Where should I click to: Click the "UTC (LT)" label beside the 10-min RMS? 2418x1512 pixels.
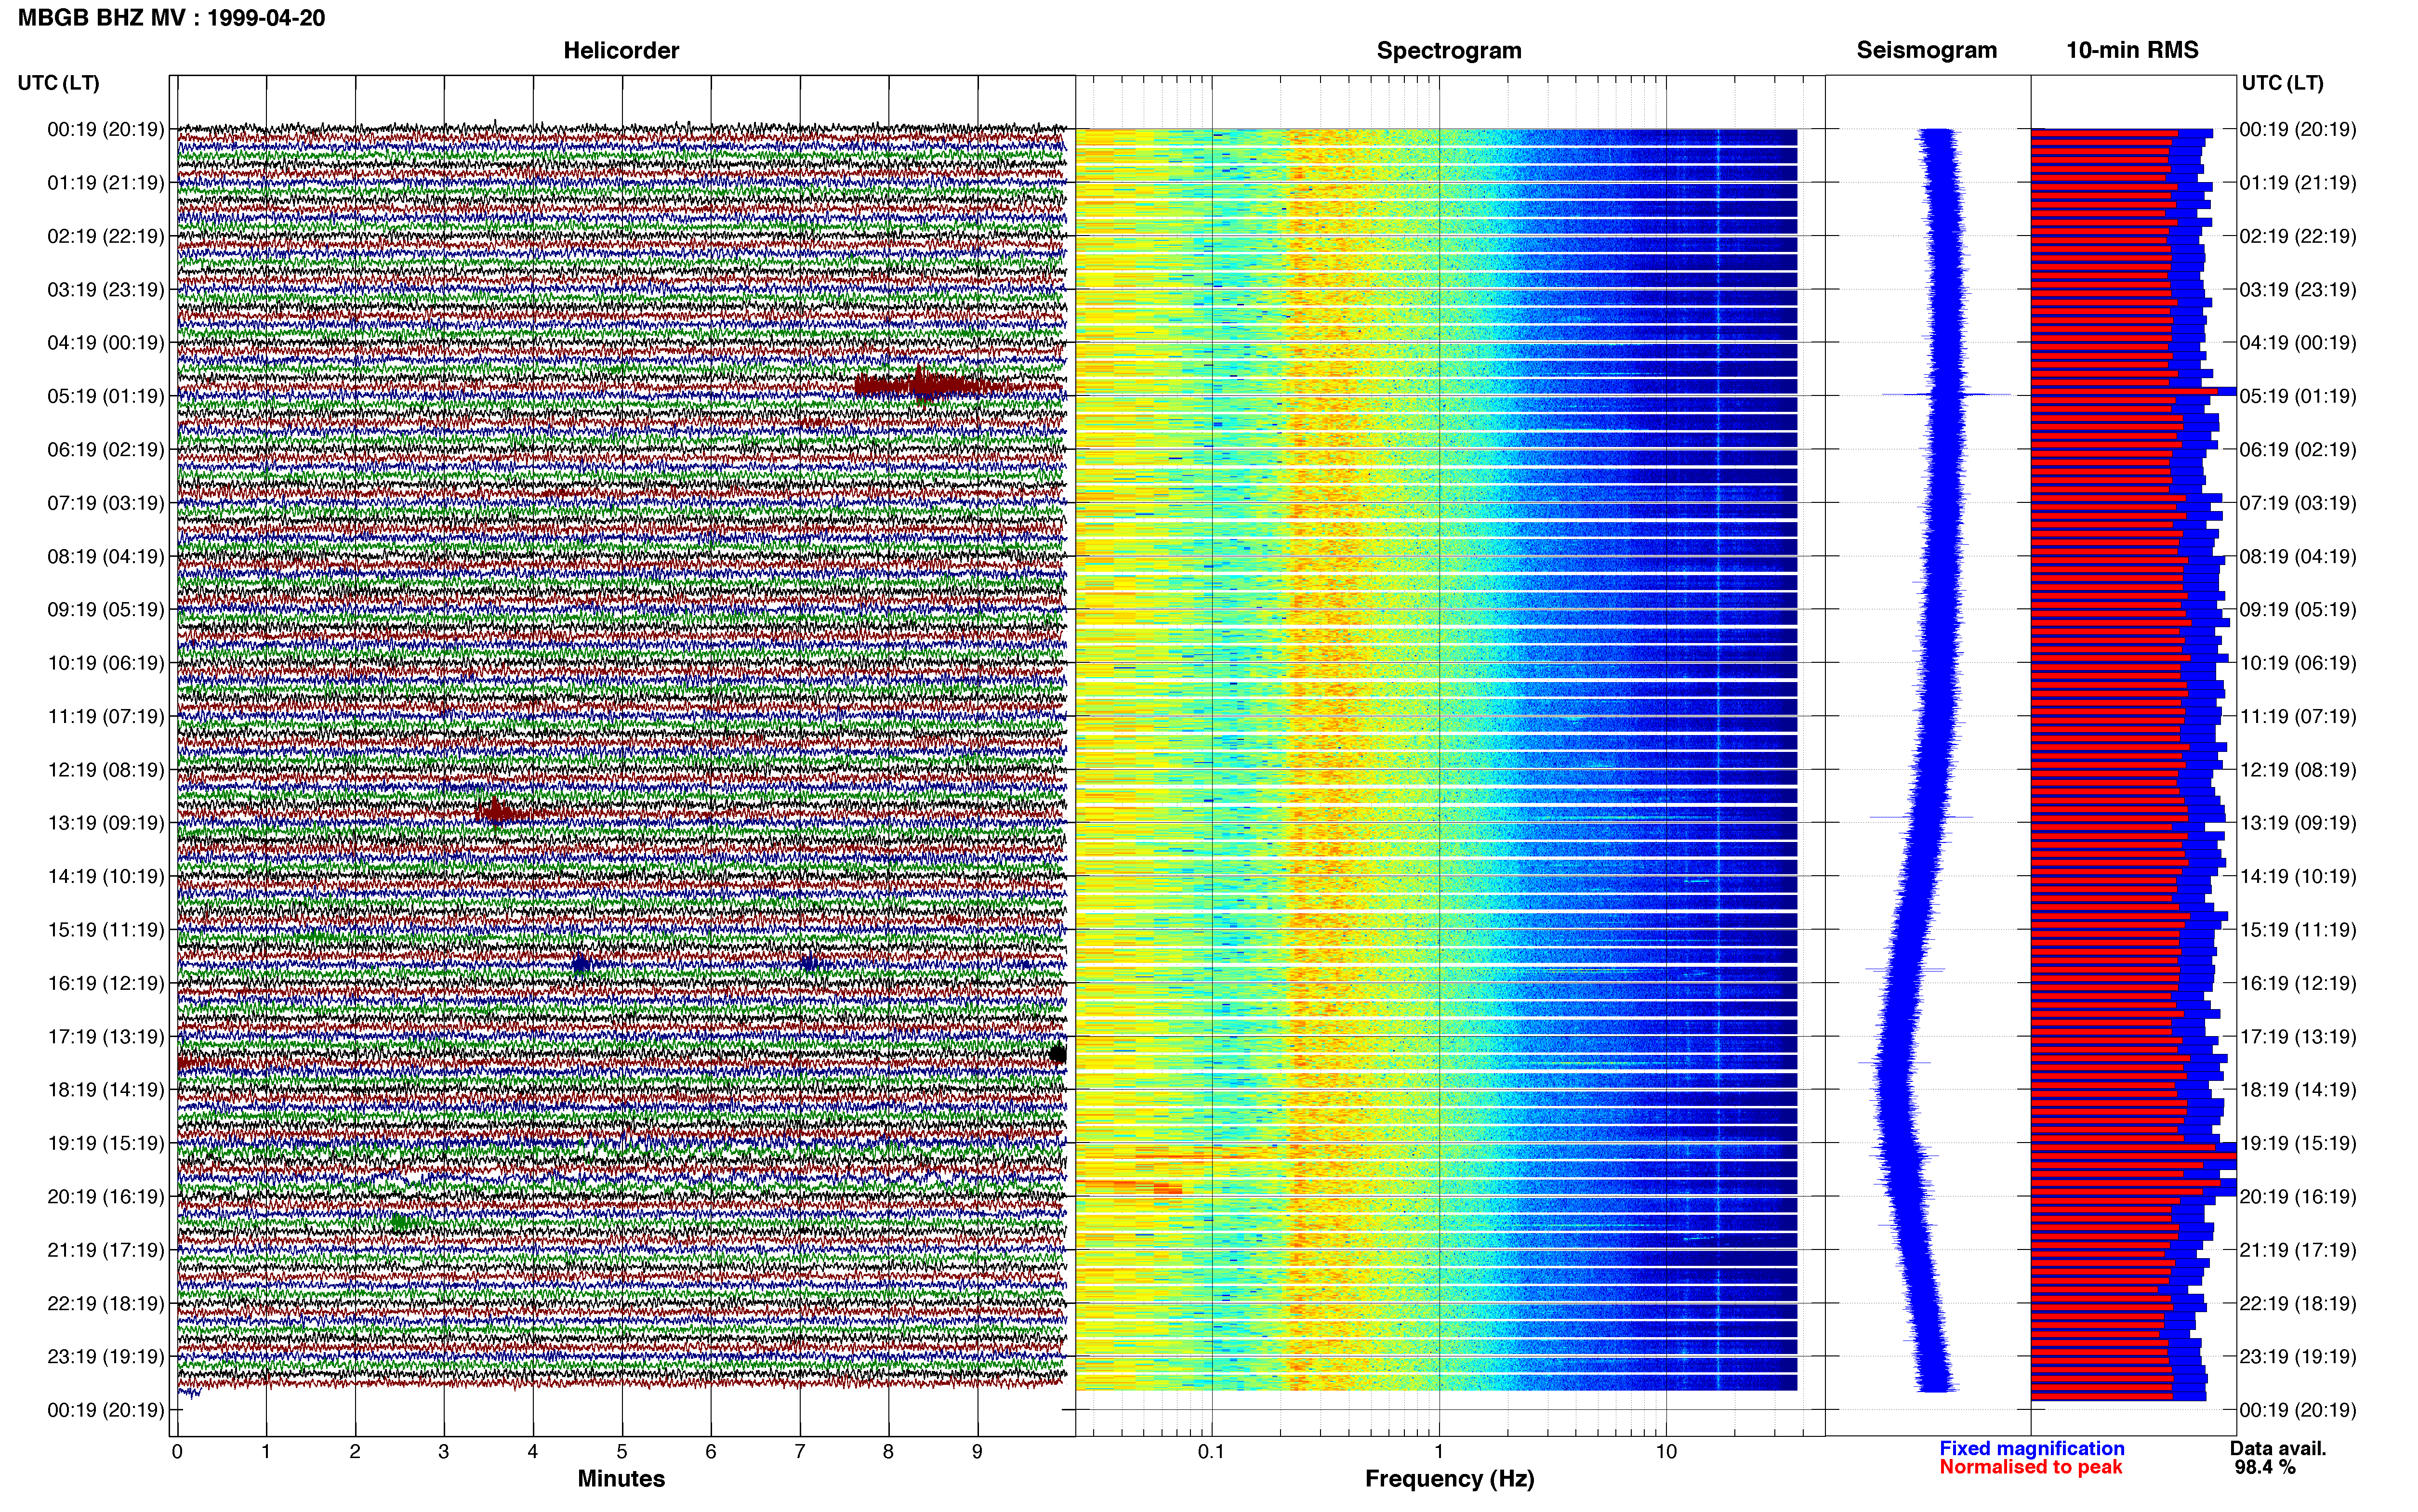(2282, 83)
